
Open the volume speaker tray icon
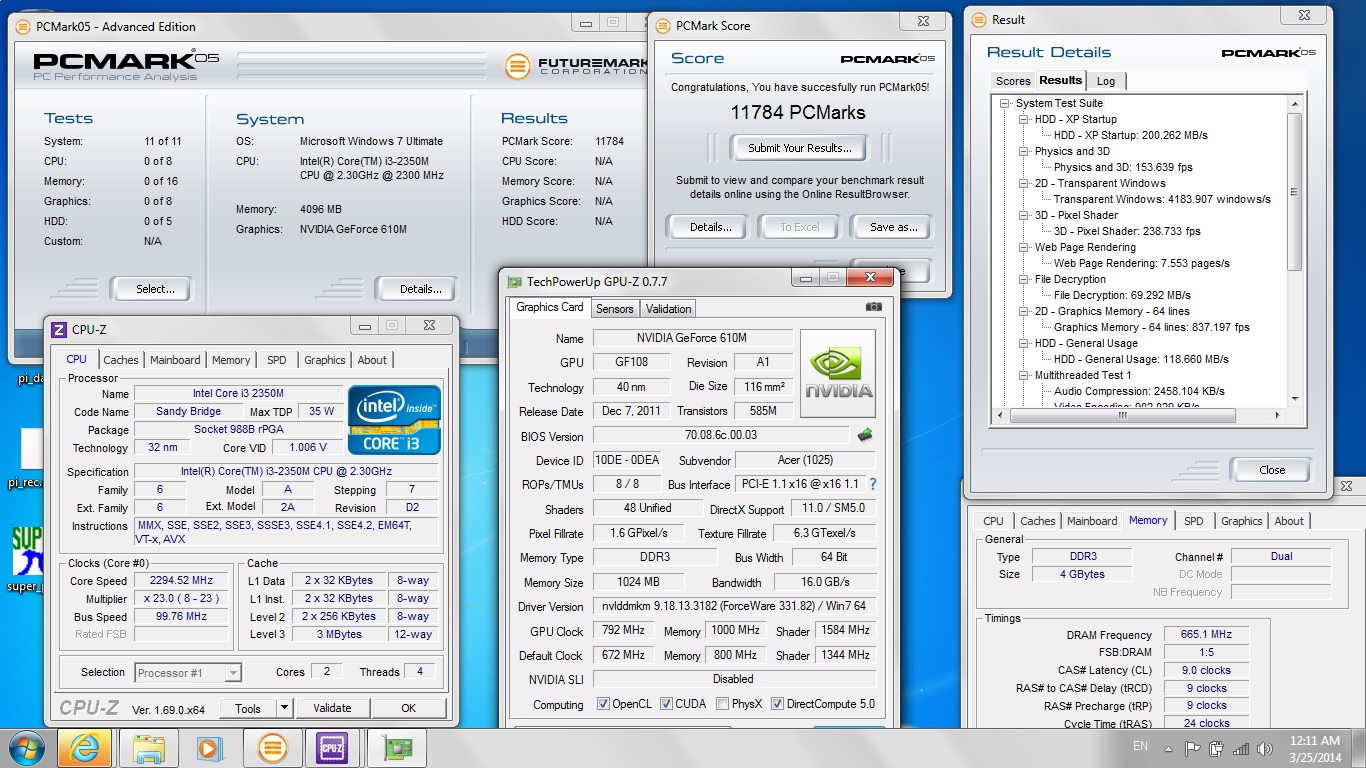tap(1263, 748)
